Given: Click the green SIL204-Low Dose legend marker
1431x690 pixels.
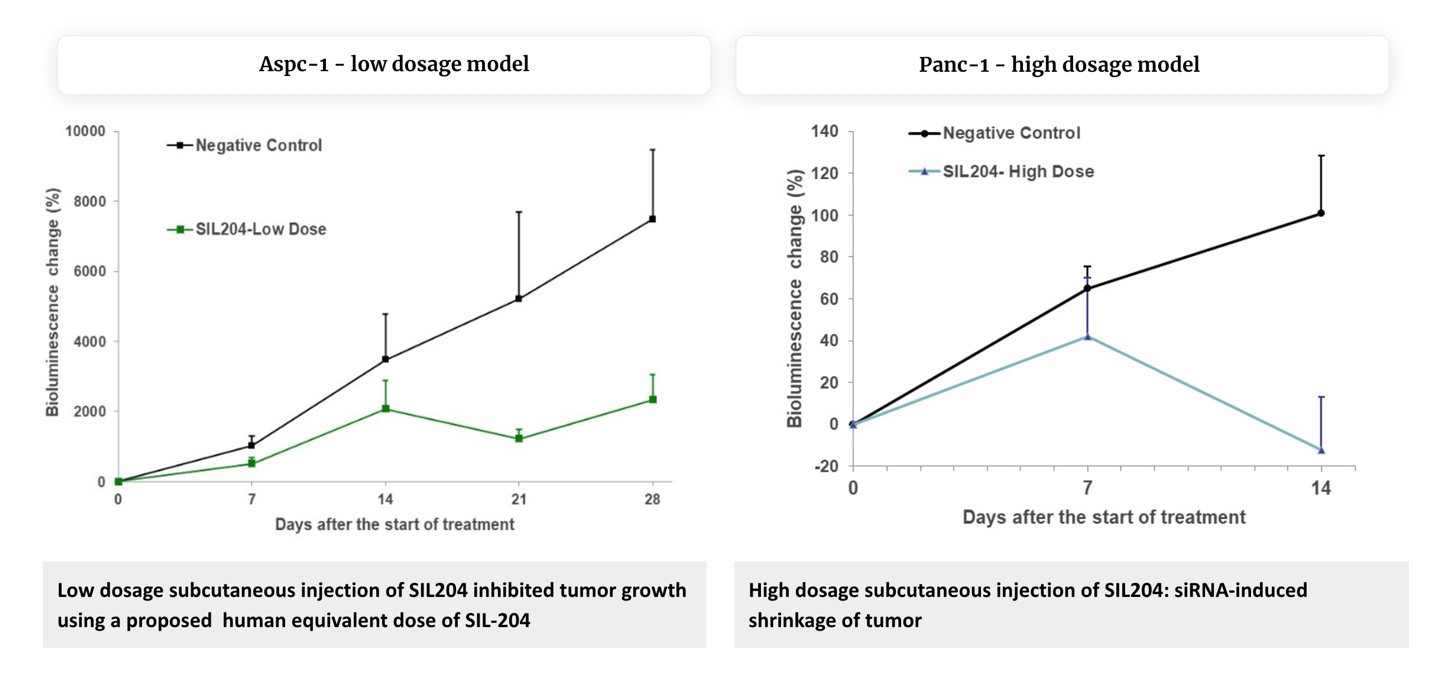Looking at the screenshot, I should point(180,230).
